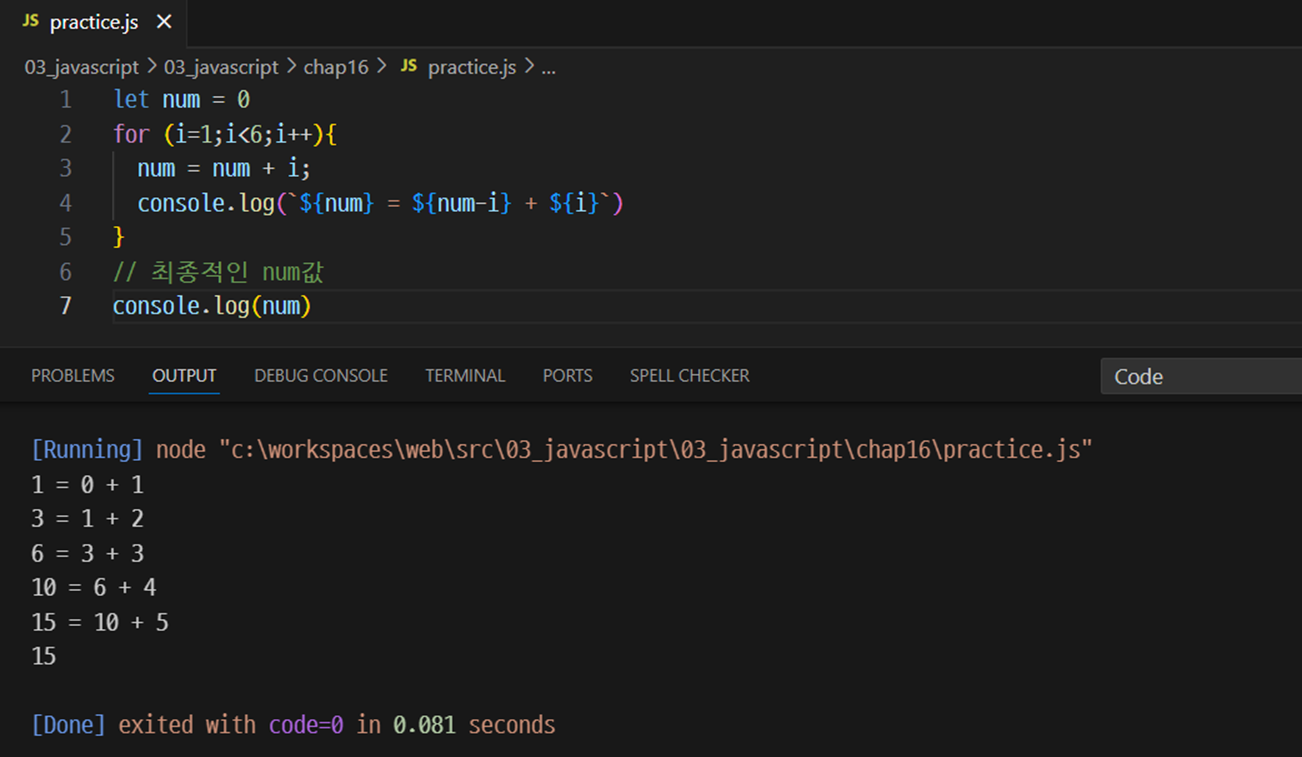Switch to the TERMINAL panel tab
This screenshot has height=757, width=1302.
click(x=465, y=376)
